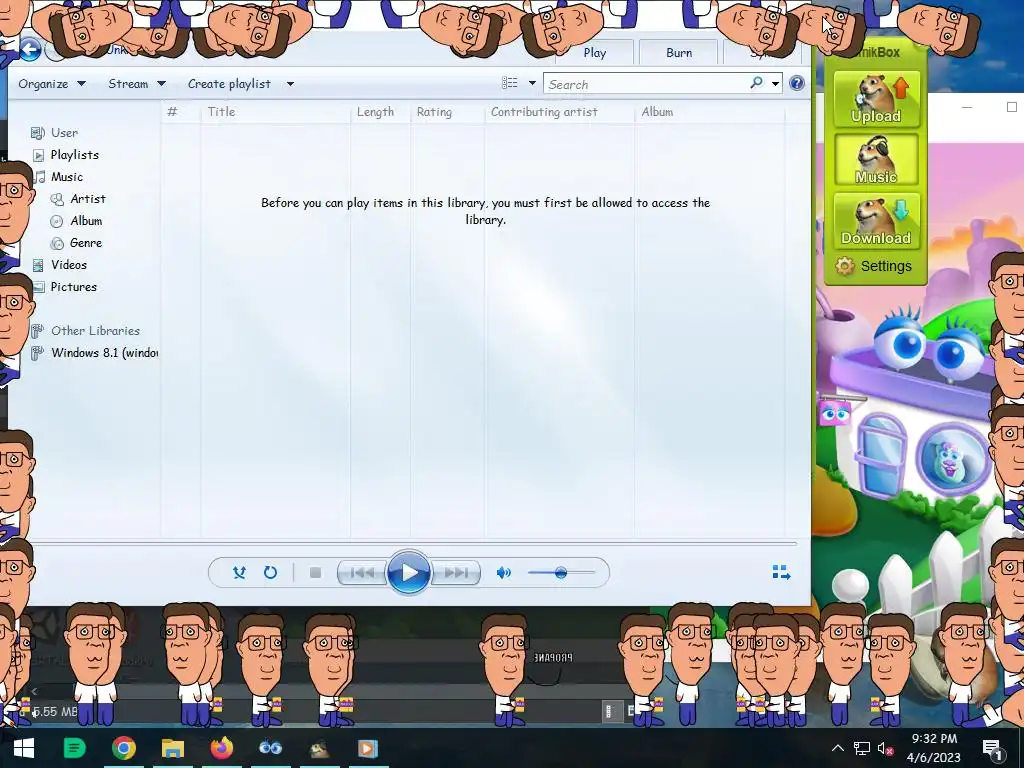Select Windows 8.1 remote library
The width and height of the screenshot is (1024, 768).
[x=104, y=353]
